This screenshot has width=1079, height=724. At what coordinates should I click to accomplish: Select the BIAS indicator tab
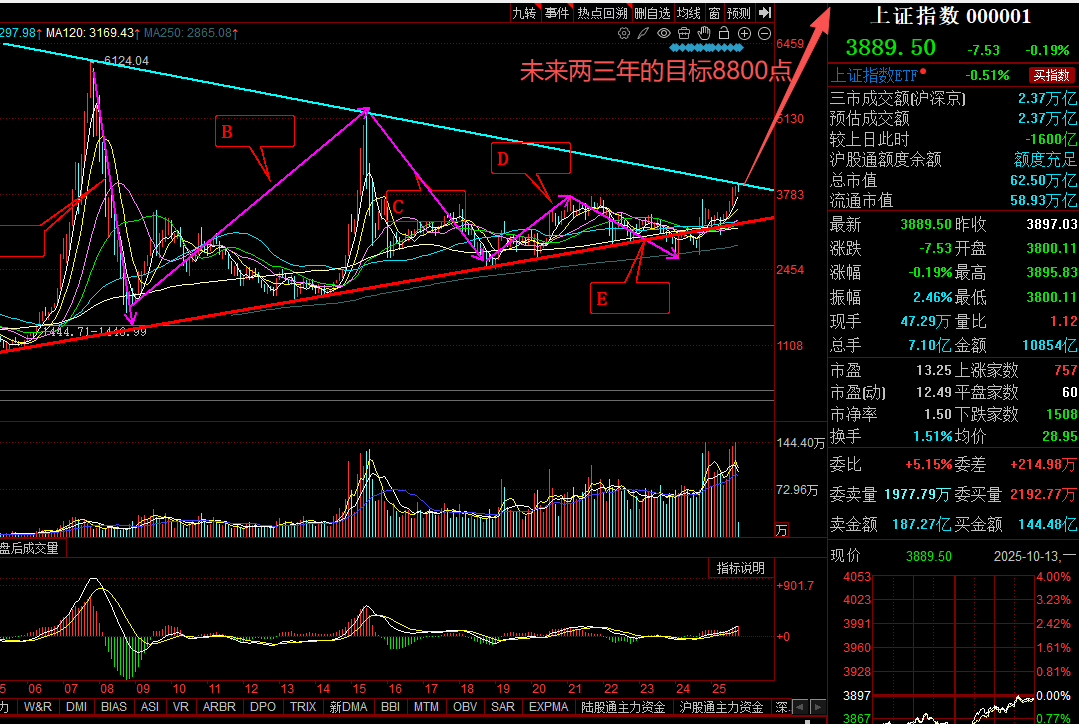coord(114,707)
